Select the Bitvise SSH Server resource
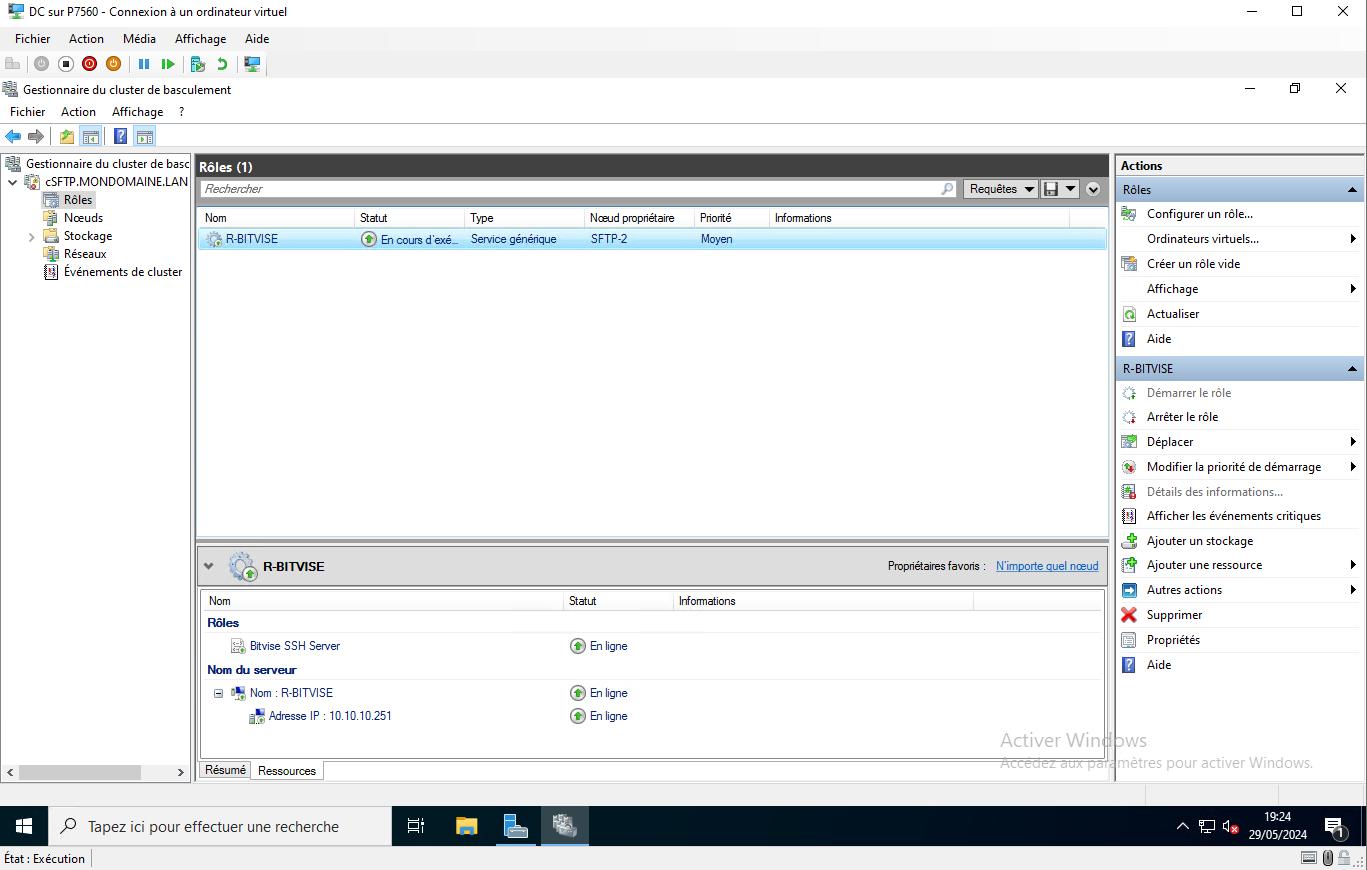The image size is (1367, 870). pyautogui.click(x=295, y=646)
